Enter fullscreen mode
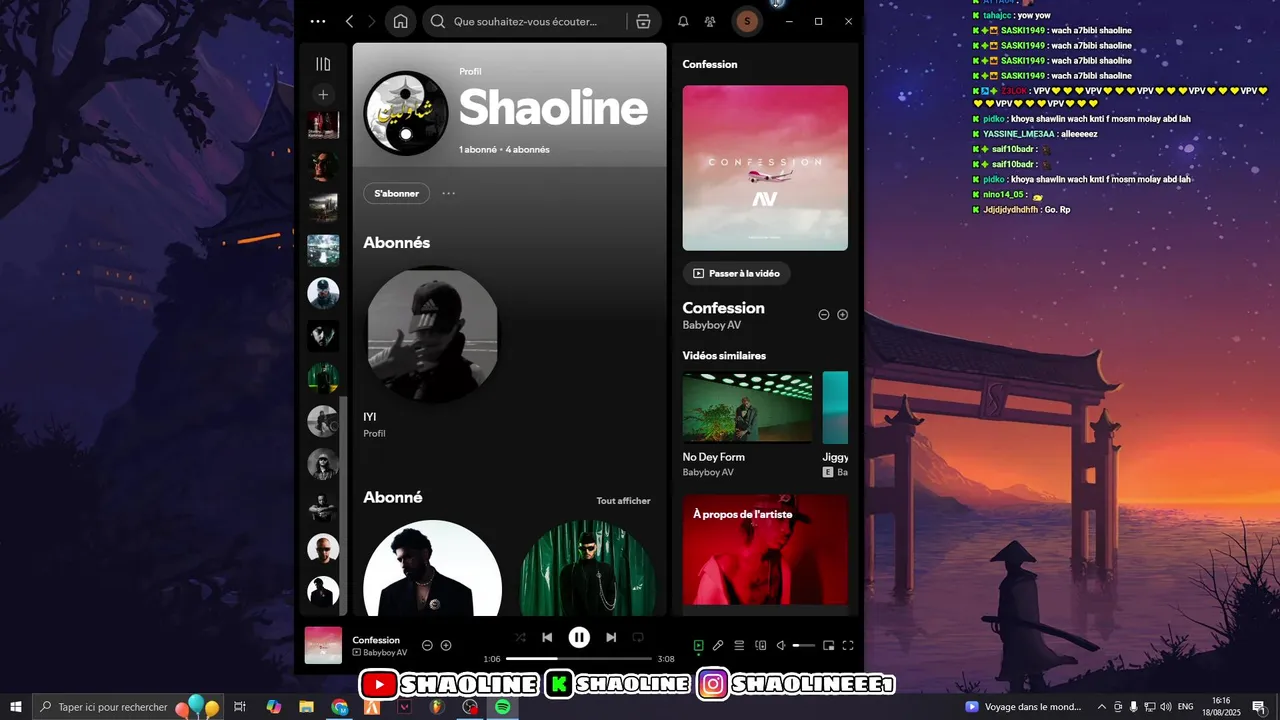The height and width of the screenshot is (720, 1280). [848, 645]
